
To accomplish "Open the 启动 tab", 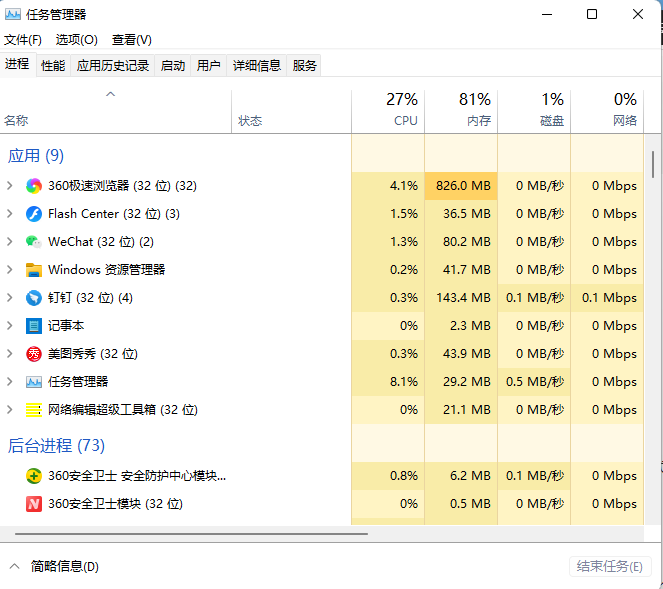I will (x=173, y=66).
